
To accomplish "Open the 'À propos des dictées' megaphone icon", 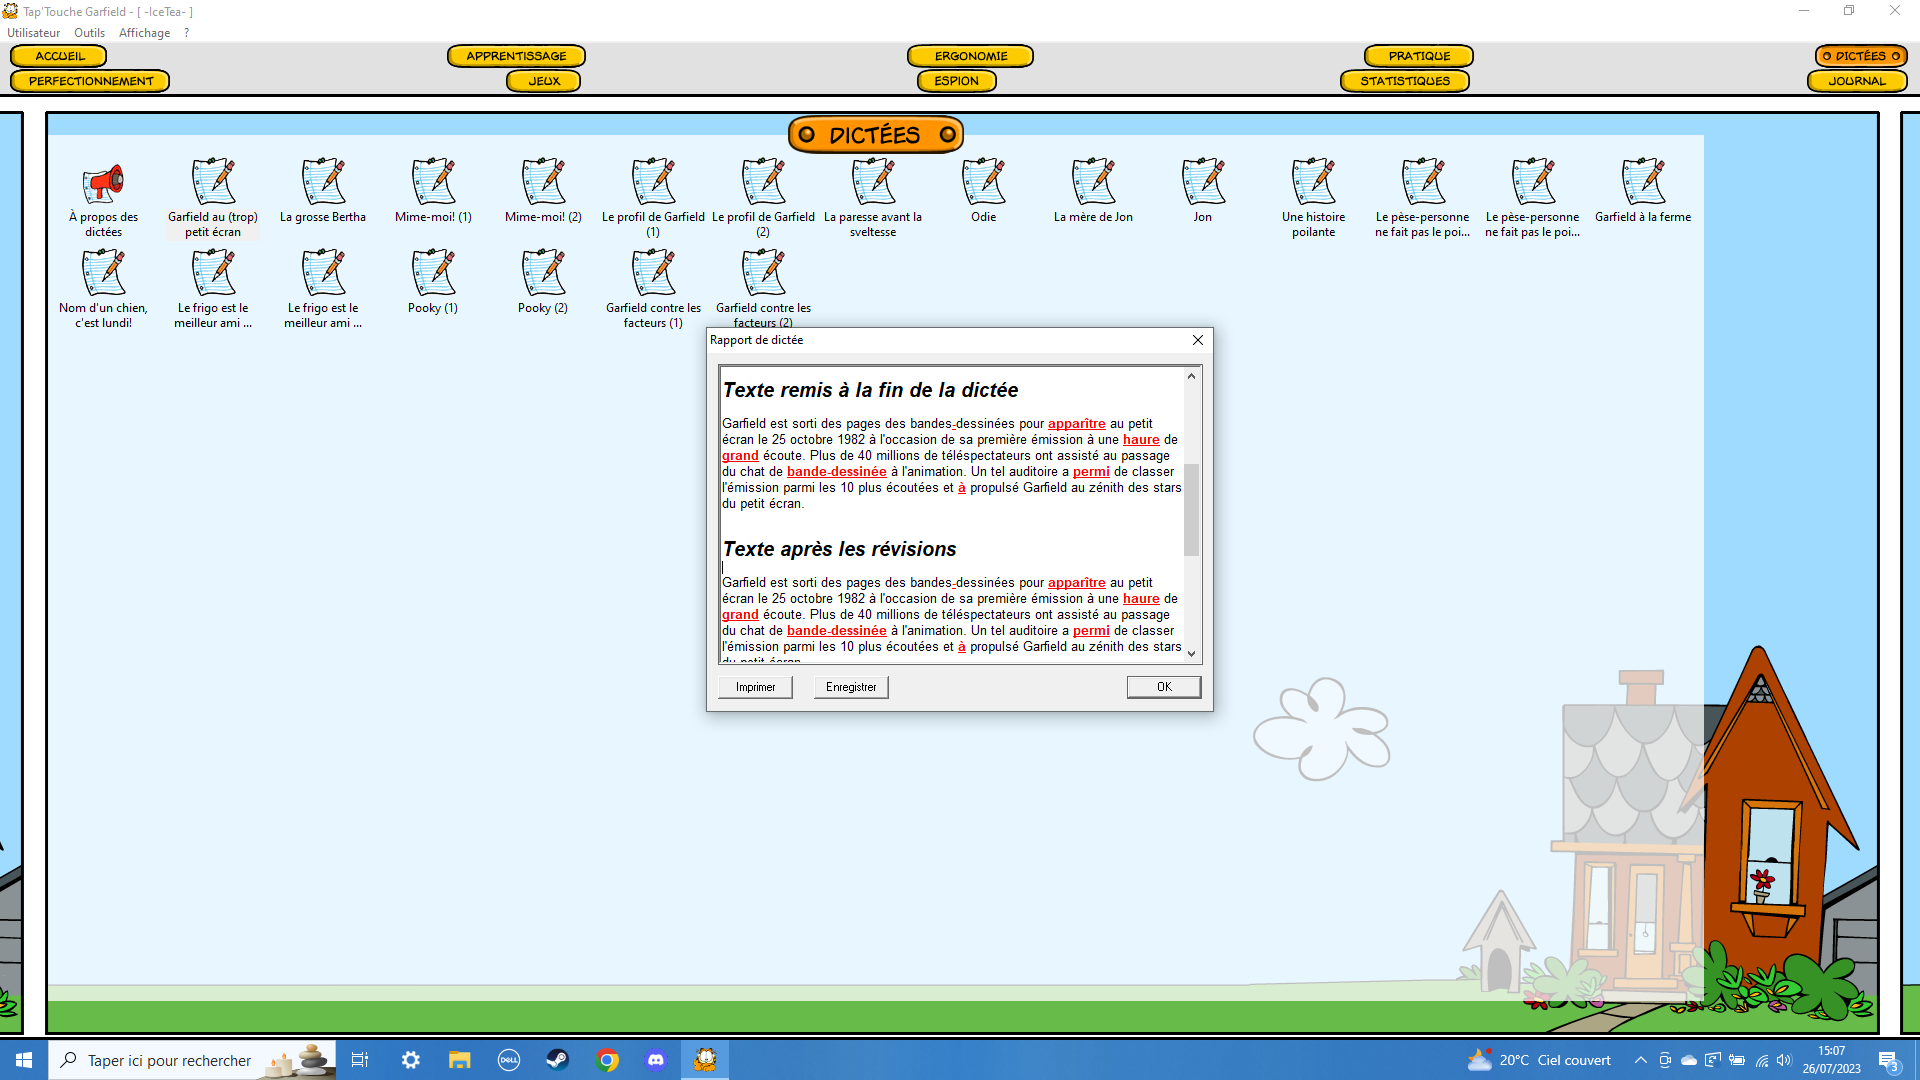I will [x=103, y=199].
